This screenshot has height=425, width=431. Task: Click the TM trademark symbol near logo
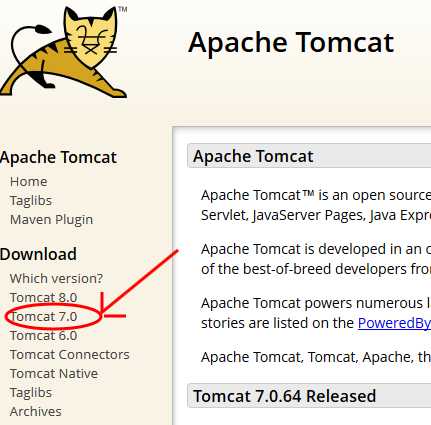click(123, 9)
